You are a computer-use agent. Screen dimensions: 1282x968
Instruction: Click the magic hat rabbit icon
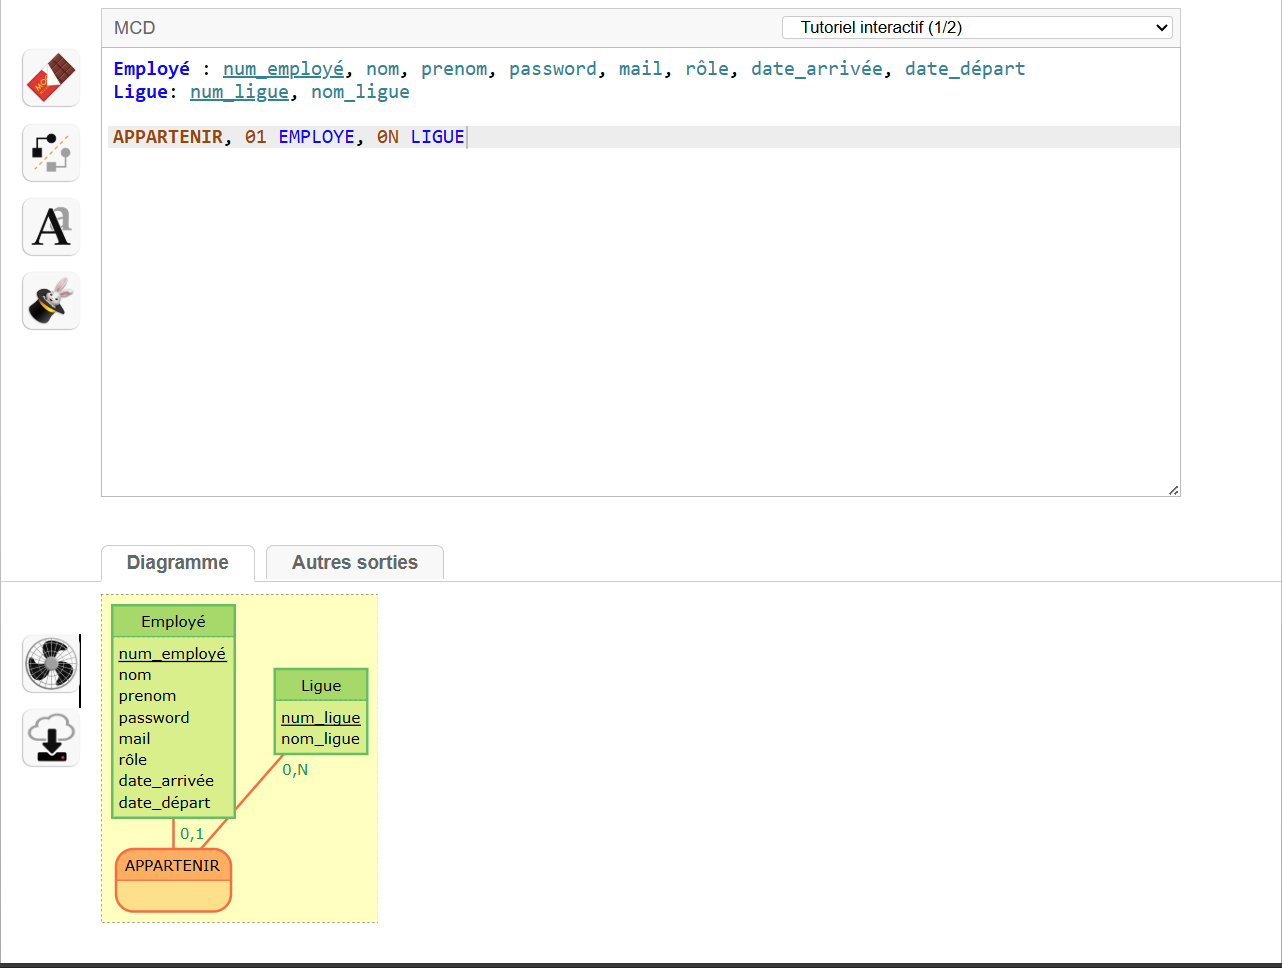tap(51, 301)
